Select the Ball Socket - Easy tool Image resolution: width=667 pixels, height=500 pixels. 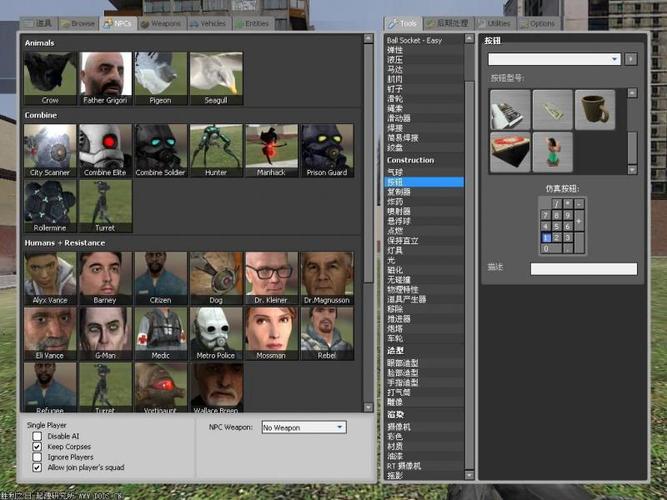coord(424,40)
